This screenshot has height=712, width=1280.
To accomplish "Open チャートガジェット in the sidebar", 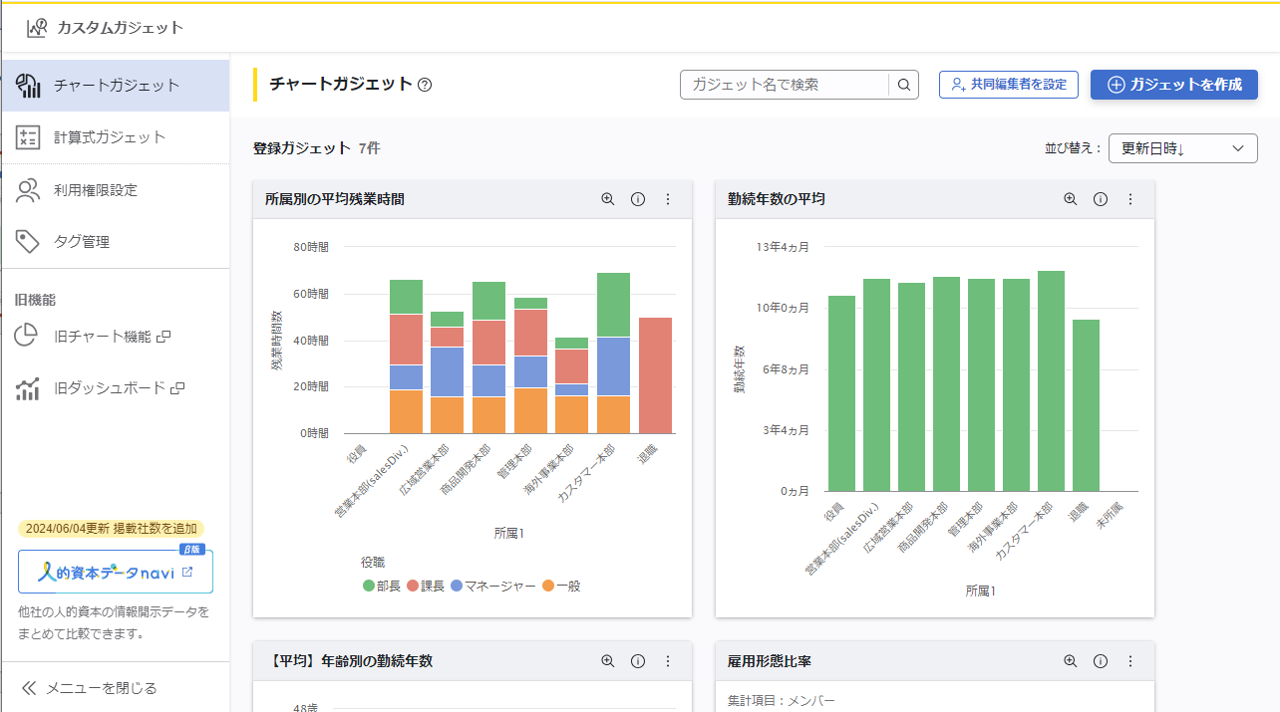I will [115, 85].
